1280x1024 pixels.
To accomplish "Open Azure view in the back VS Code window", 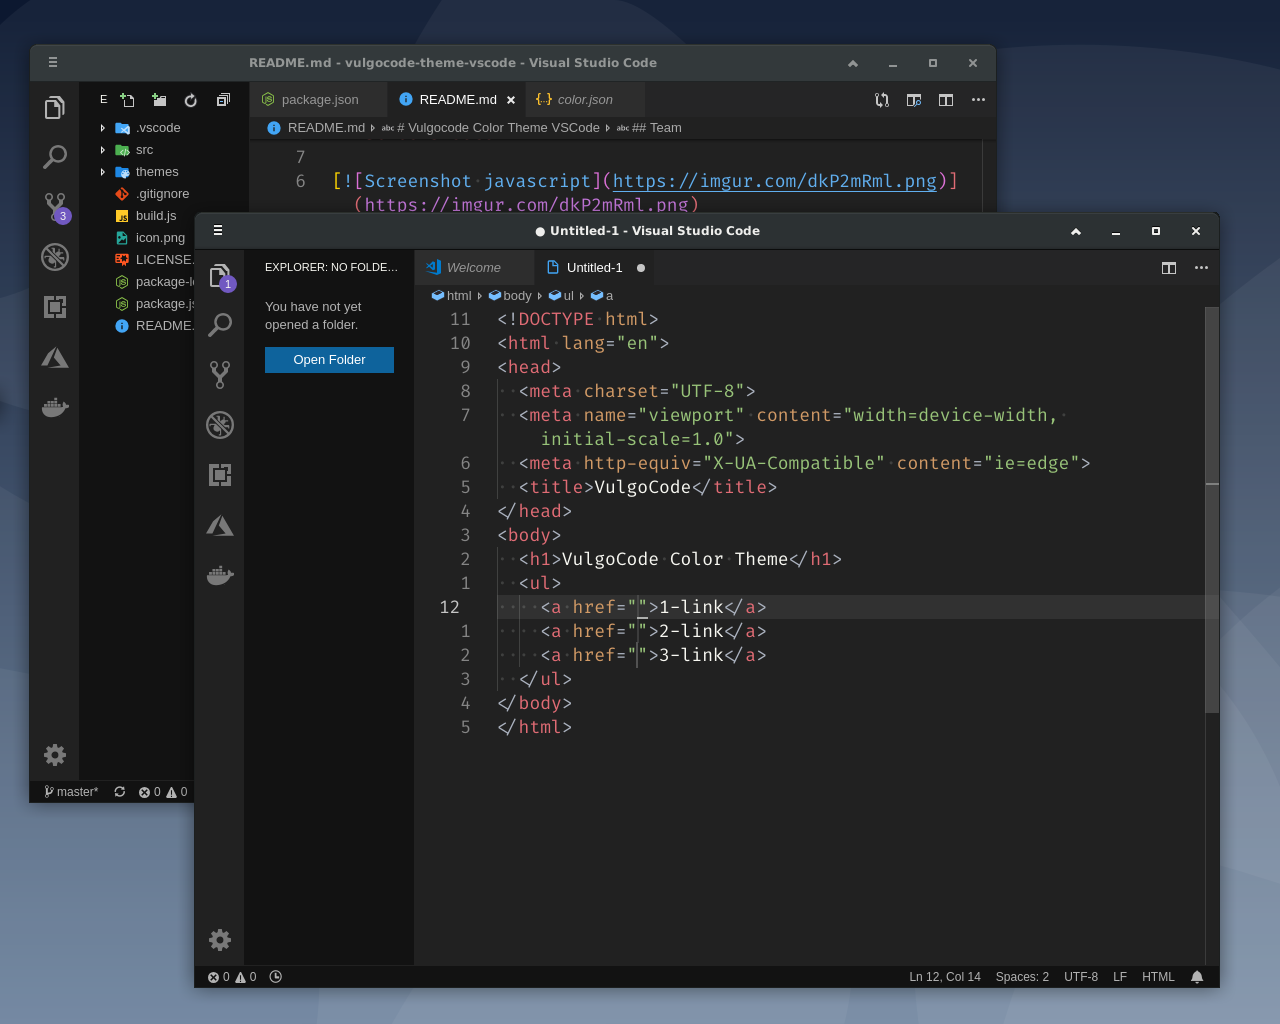I will 55,357.
